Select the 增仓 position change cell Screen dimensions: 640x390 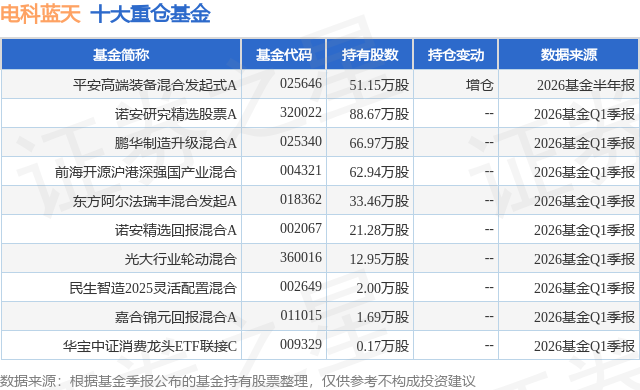[480, 85]
